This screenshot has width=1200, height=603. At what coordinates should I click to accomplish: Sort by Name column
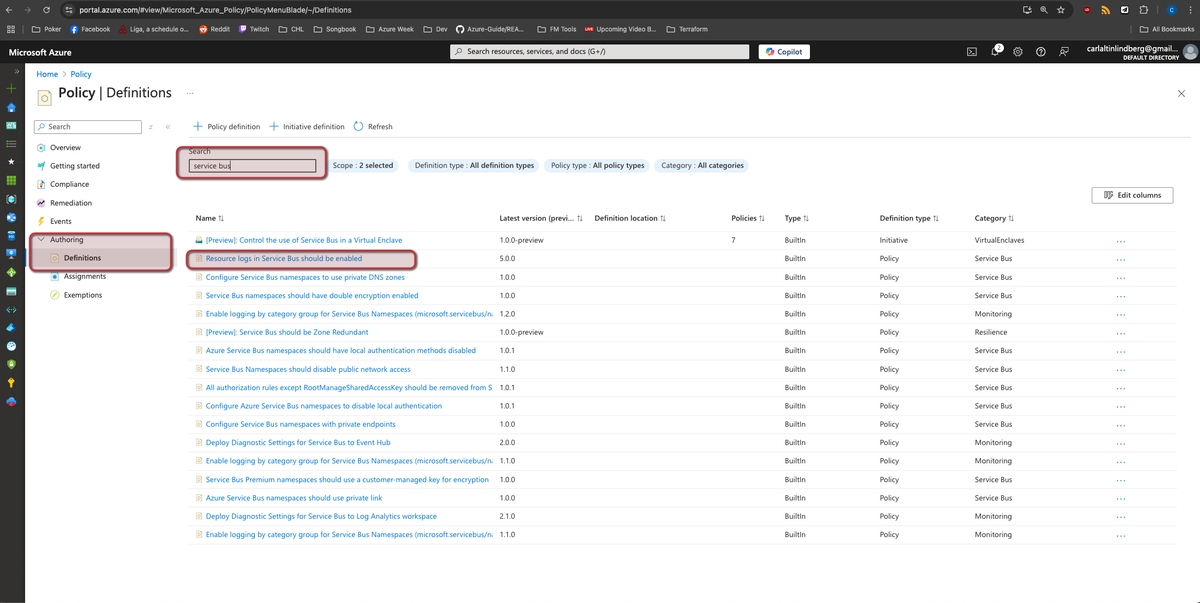click(x=210, y=218)
